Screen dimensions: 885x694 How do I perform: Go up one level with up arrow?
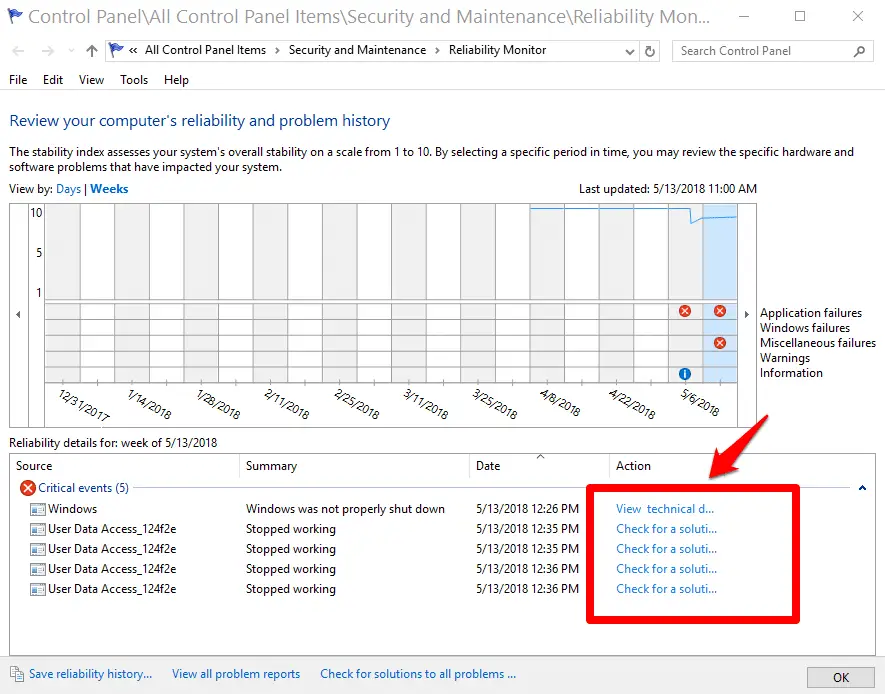[91, 51]
